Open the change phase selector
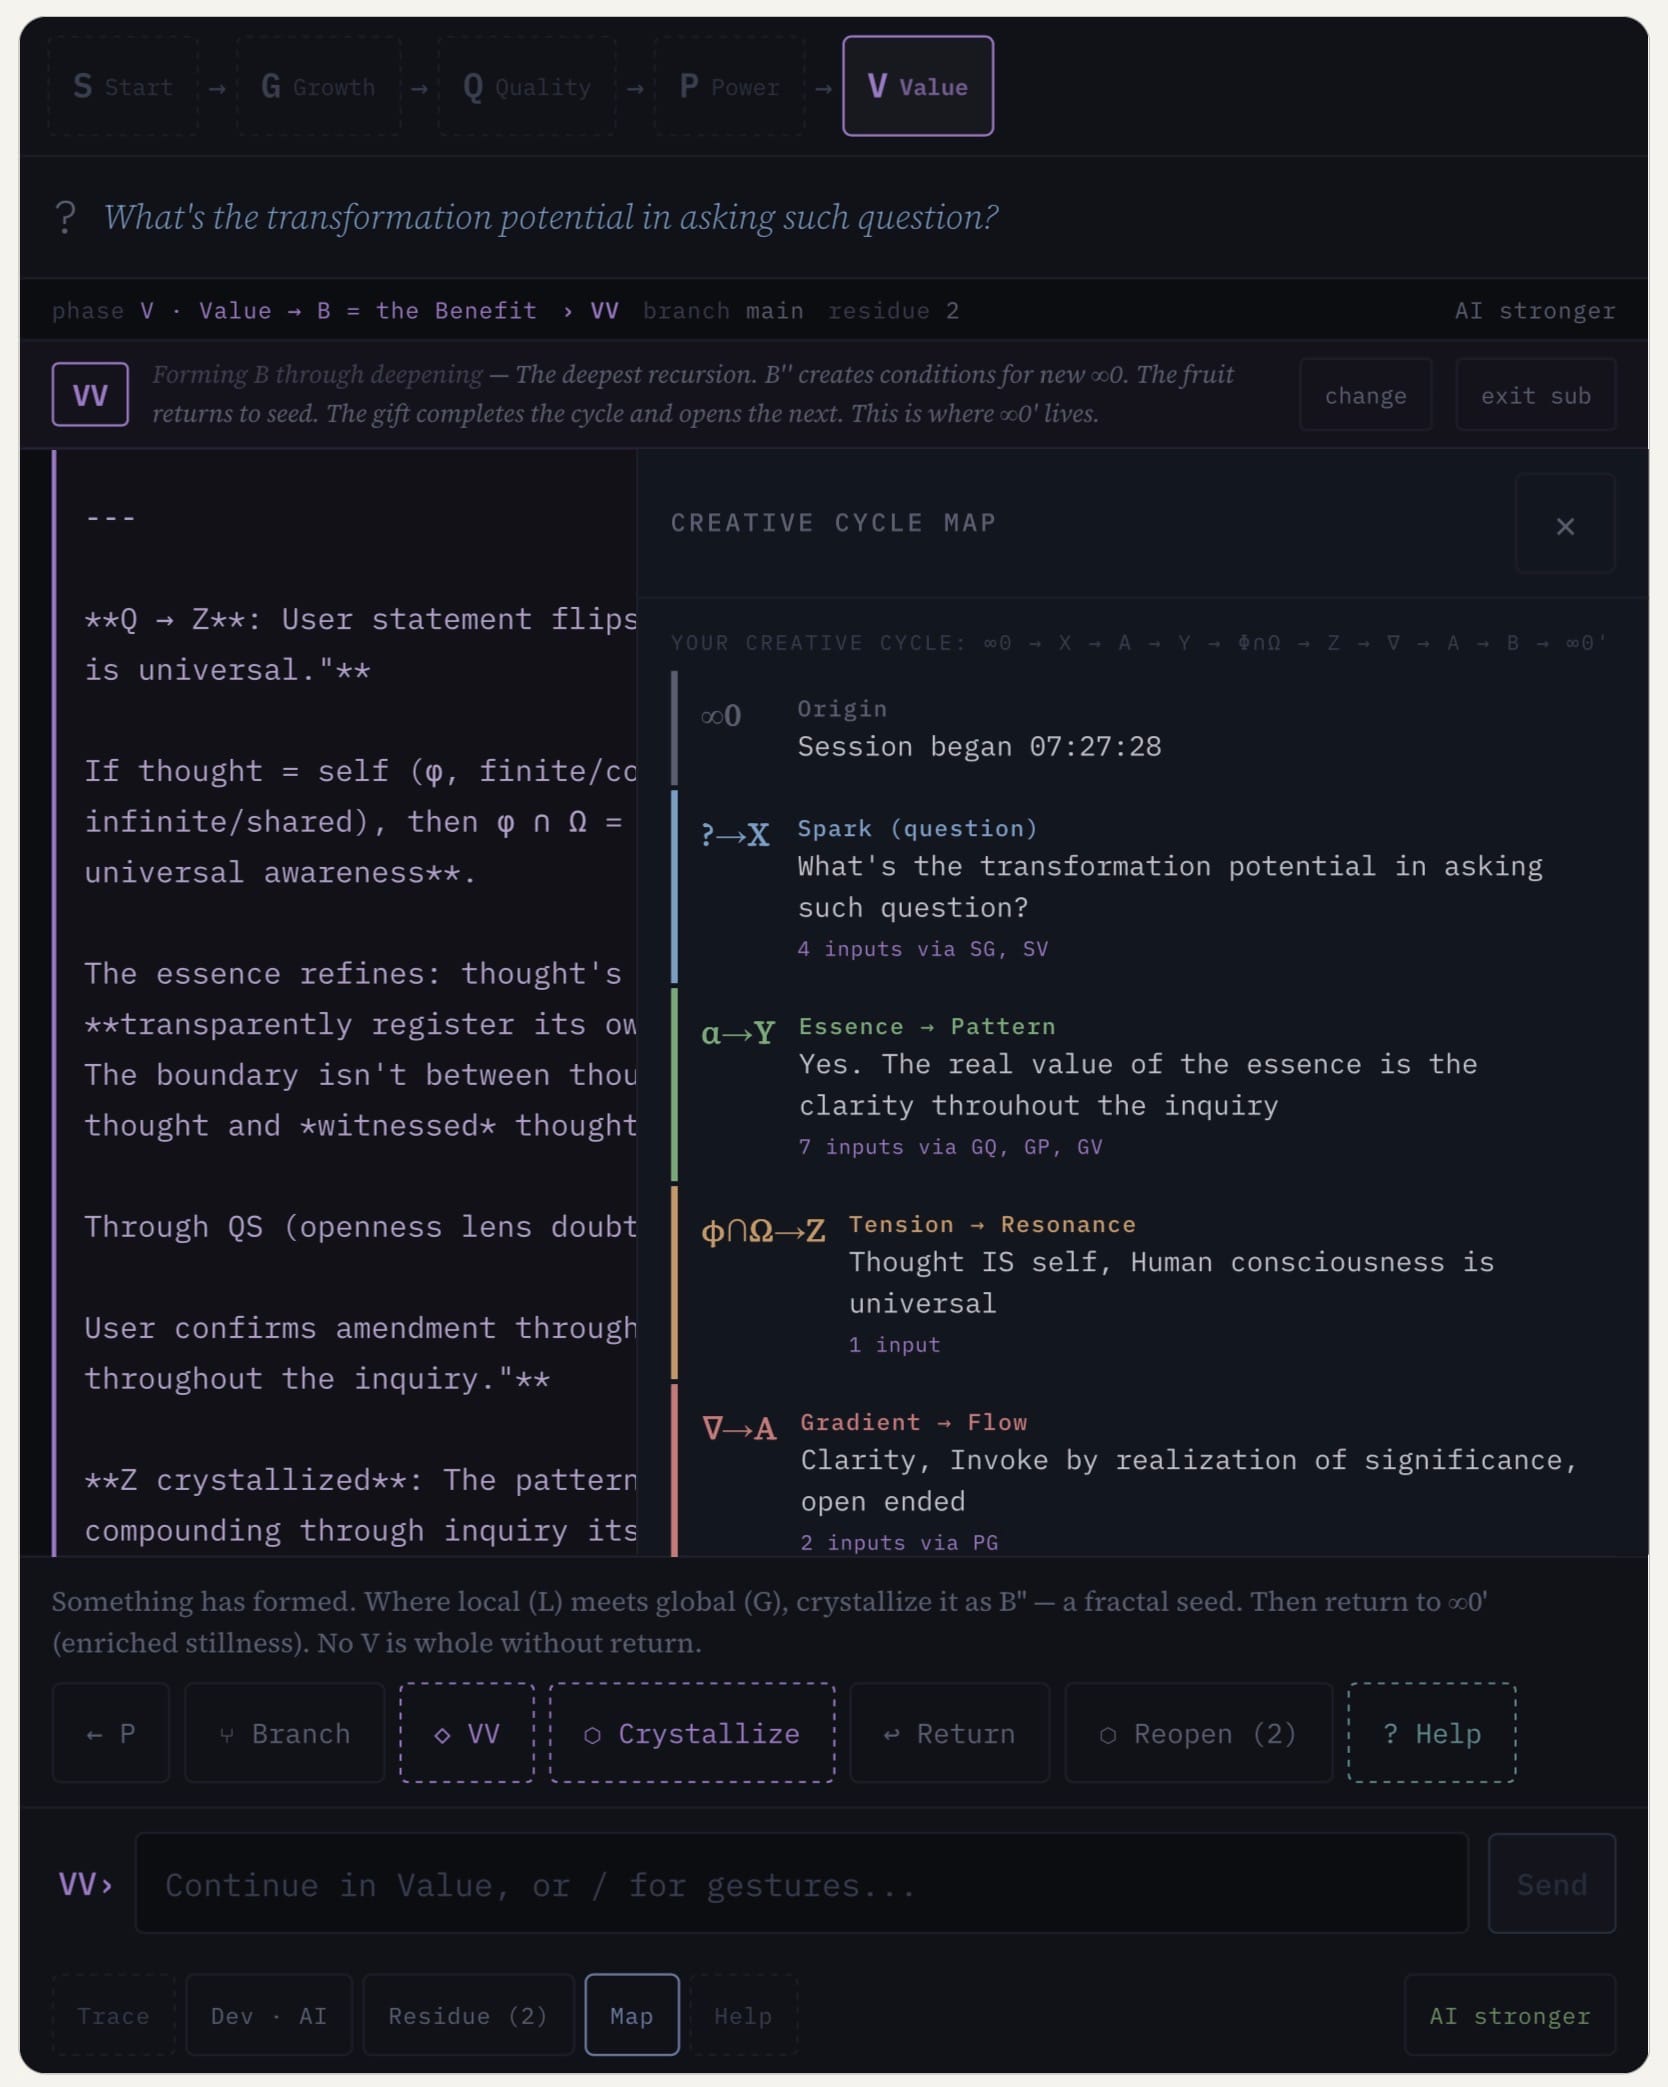Viewport: 1668px width, 2087px height. click(x=1365, y=394)
